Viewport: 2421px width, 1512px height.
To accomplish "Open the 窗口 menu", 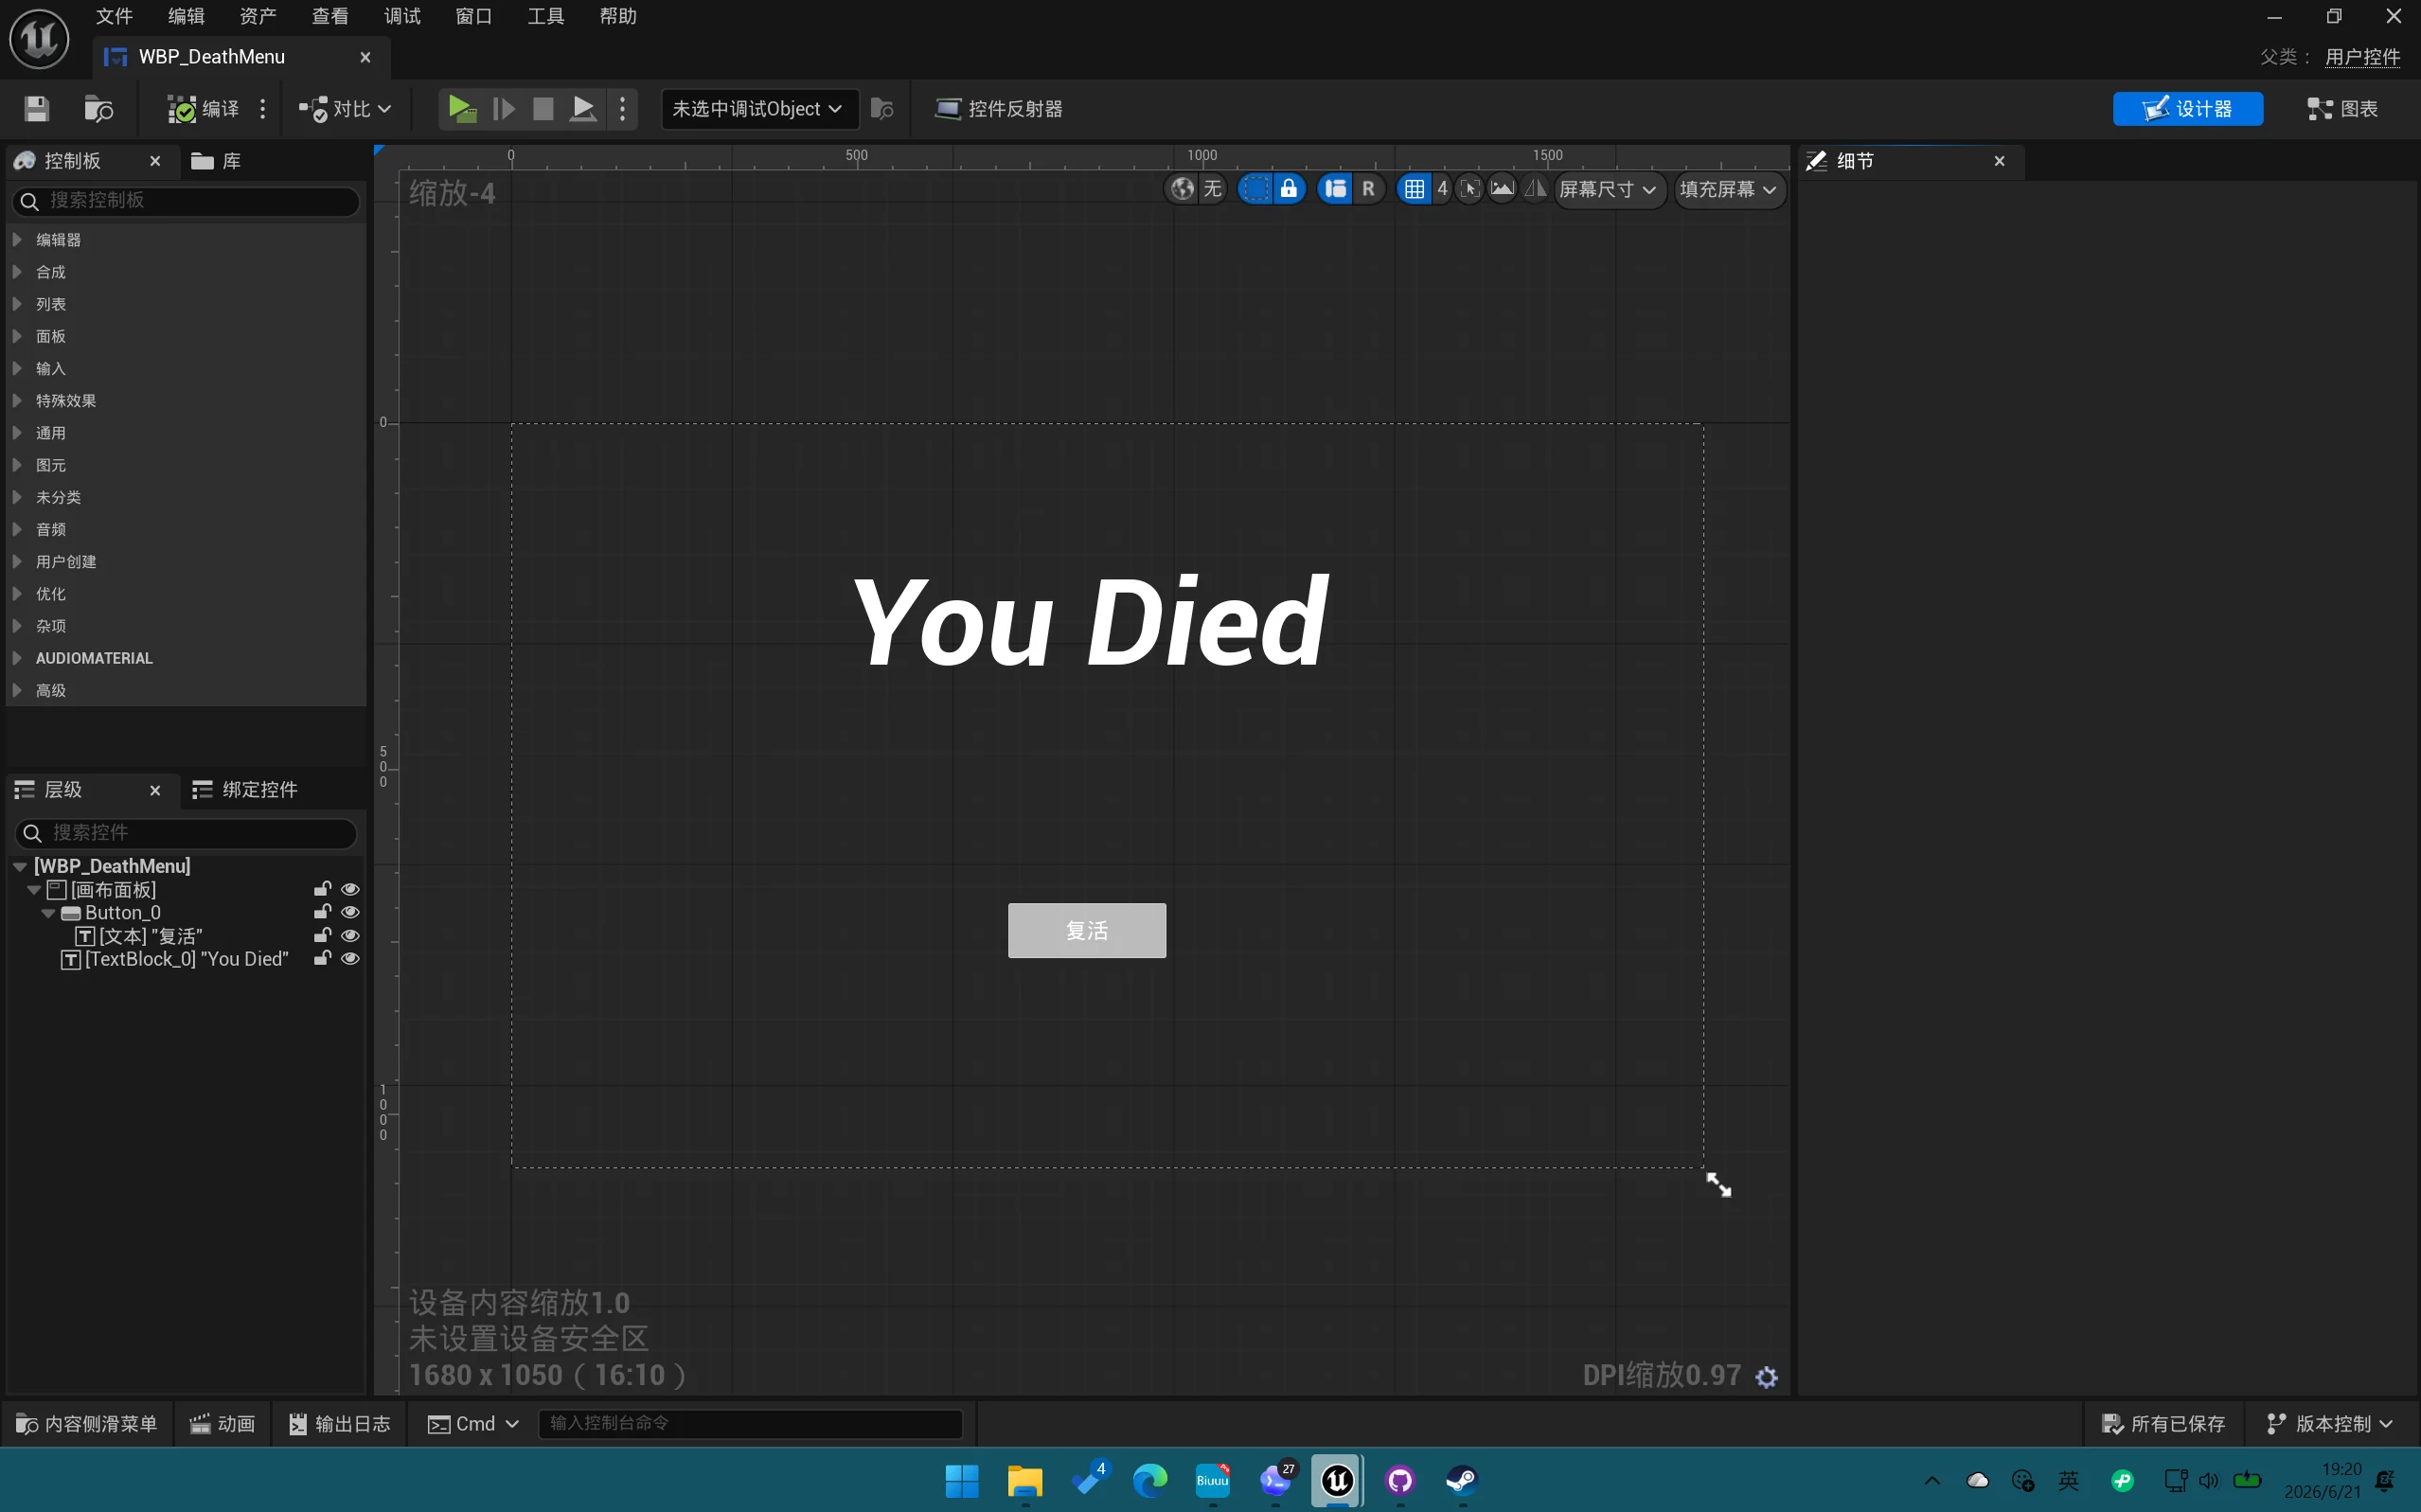I will click(x=474, y=16).
